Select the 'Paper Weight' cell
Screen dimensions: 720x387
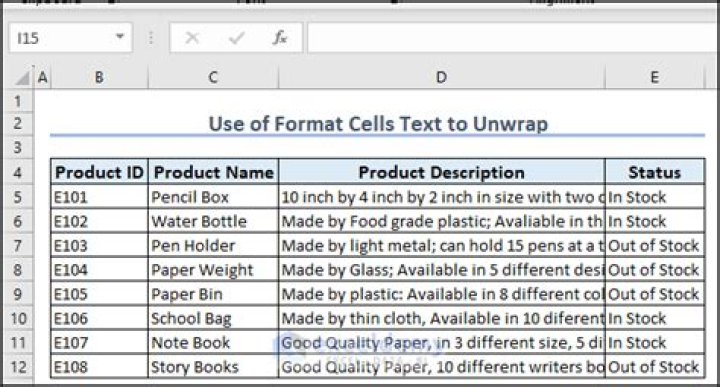click(x=214, y=270)
